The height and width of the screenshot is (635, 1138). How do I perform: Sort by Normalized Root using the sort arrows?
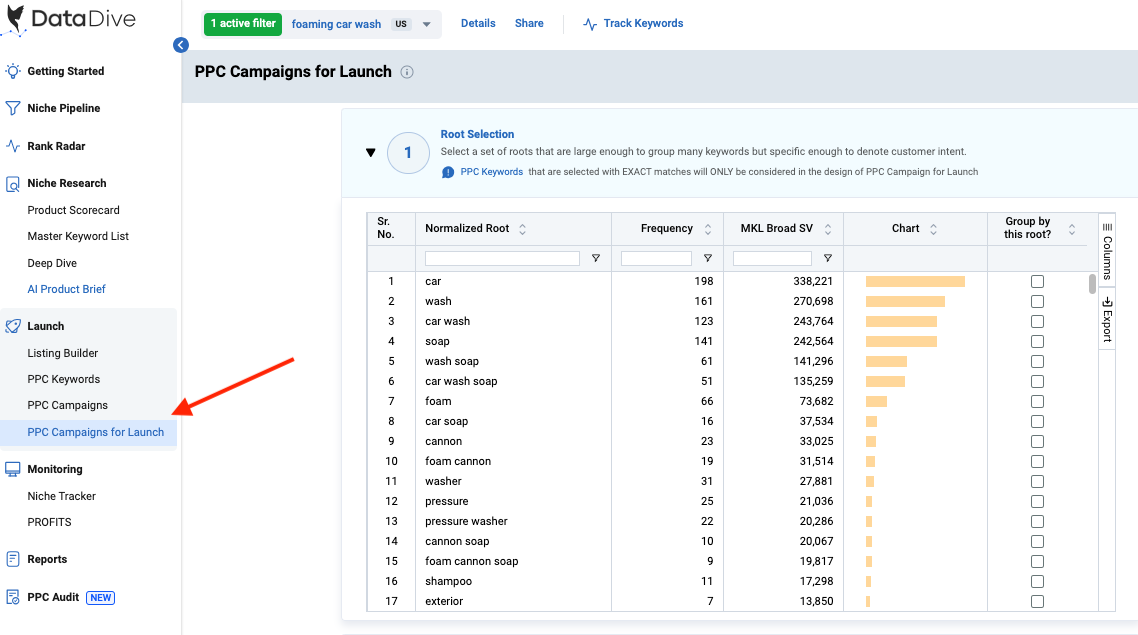pyautogui.click(x=523, y=229)
